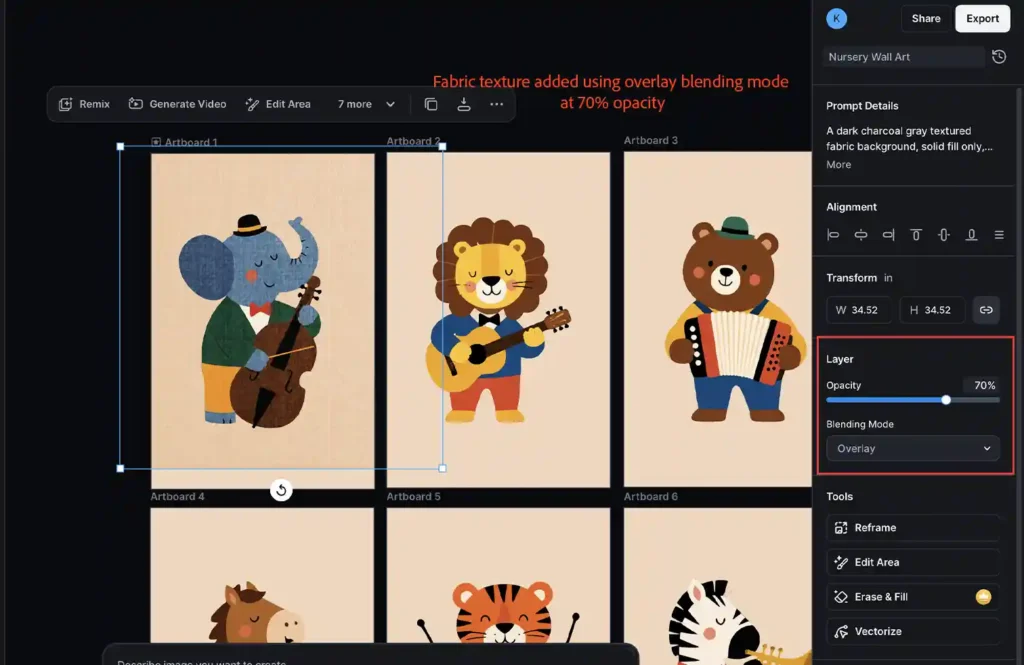Select the Reframe tool
Screen dimensions: 1024x665
tap(912, 528)
